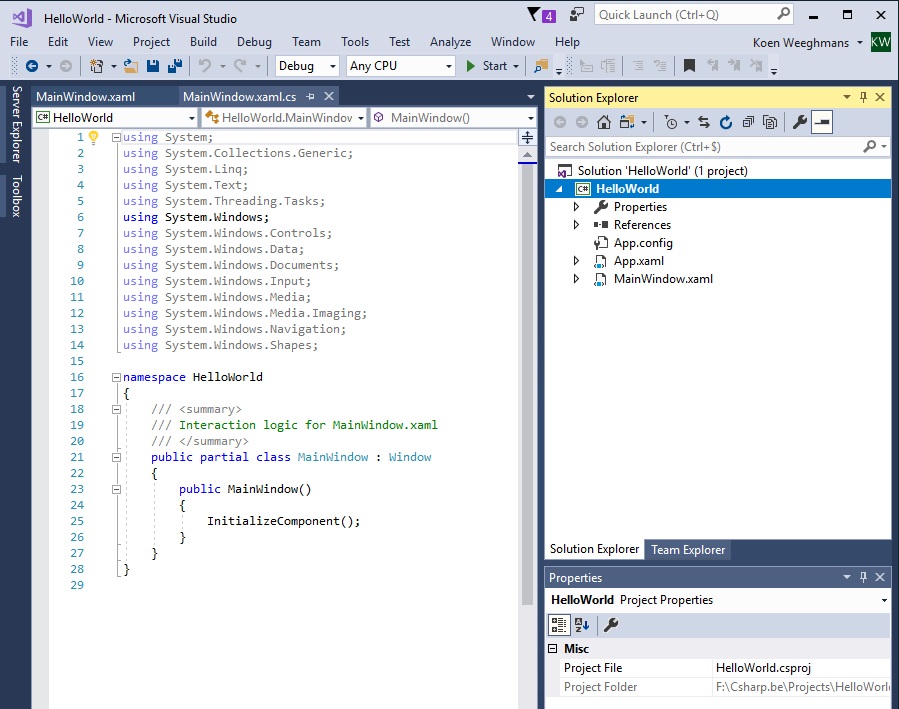Click the Navigate Backward arrow icon
Viewport: 899px width, 709px height.
pyautogui.click(x=32, y=66)
